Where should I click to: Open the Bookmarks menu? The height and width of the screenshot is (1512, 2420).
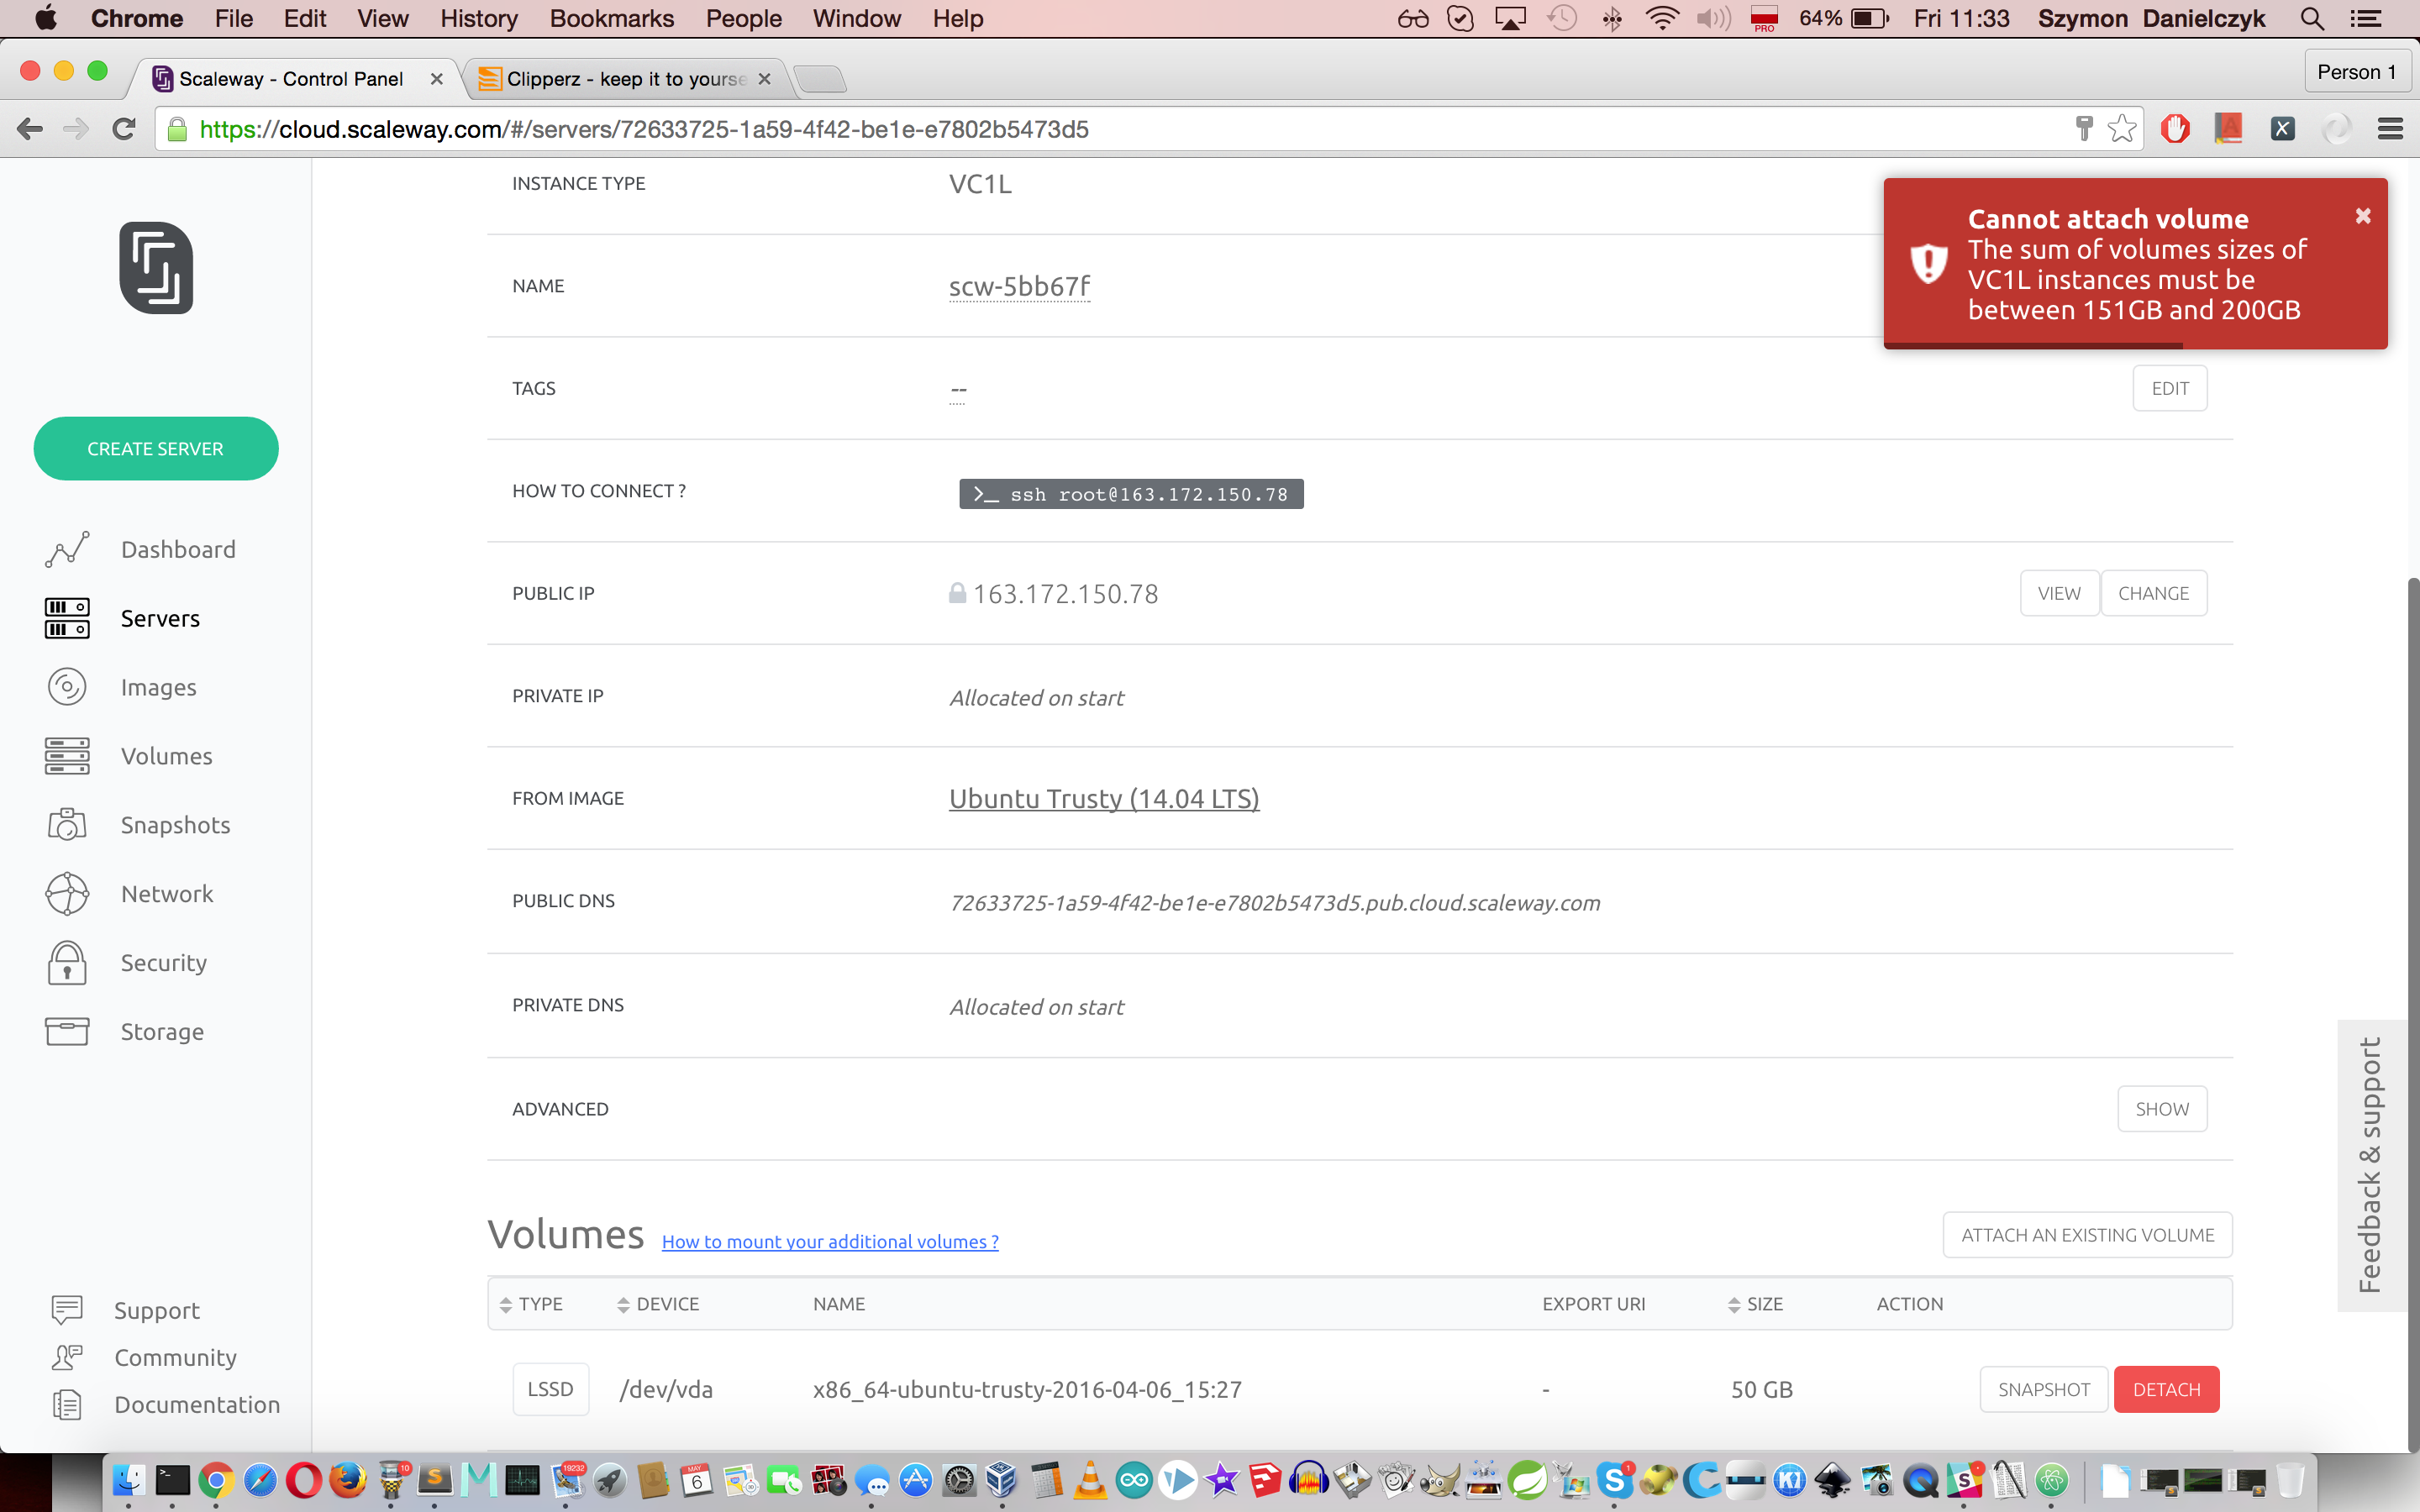pyautogui.click(x=612, y=18)
